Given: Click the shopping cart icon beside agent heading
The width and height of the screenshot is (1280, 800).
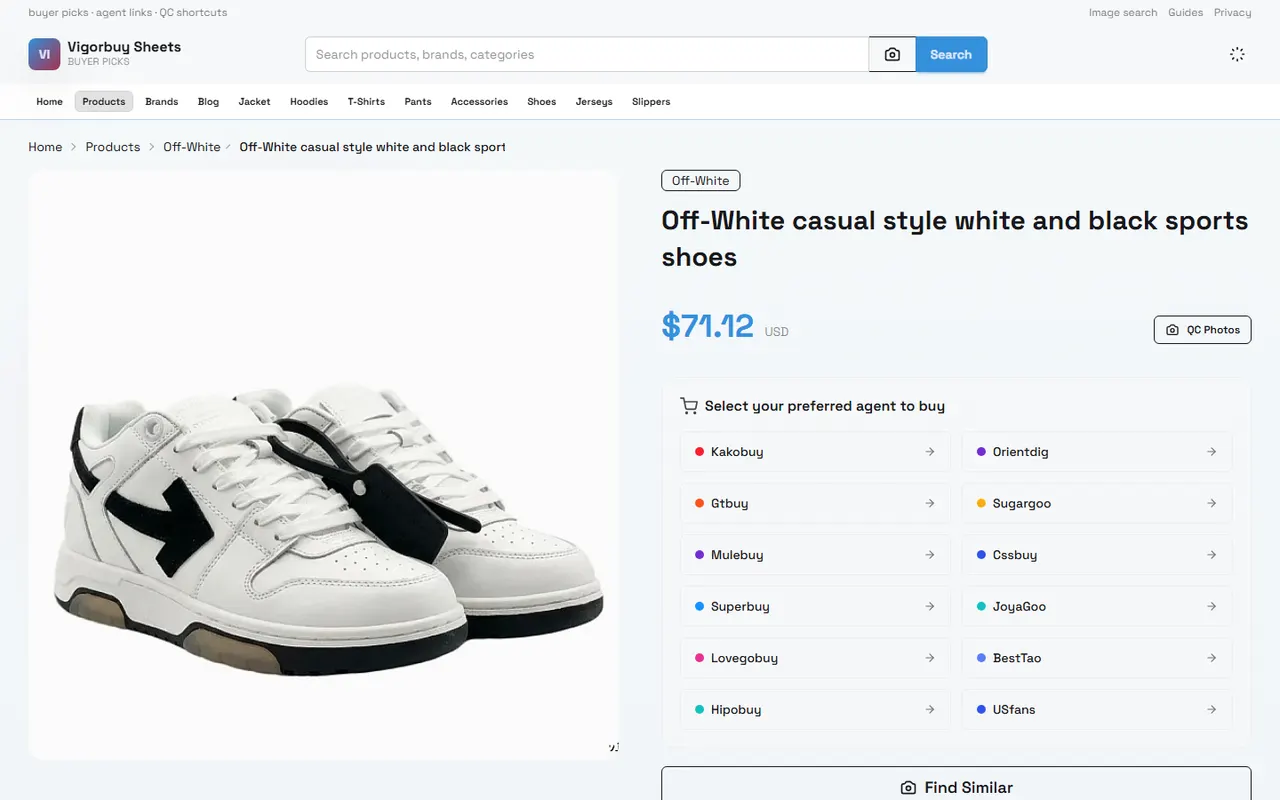Looking at the screenshot, I should (x=689, y=406).
